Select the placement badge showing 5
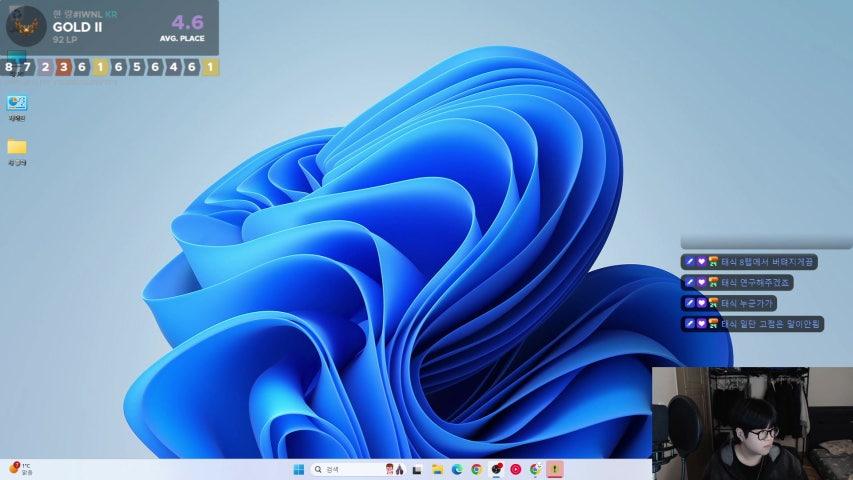Screen dimensions: 853x480 click(137, 67)
